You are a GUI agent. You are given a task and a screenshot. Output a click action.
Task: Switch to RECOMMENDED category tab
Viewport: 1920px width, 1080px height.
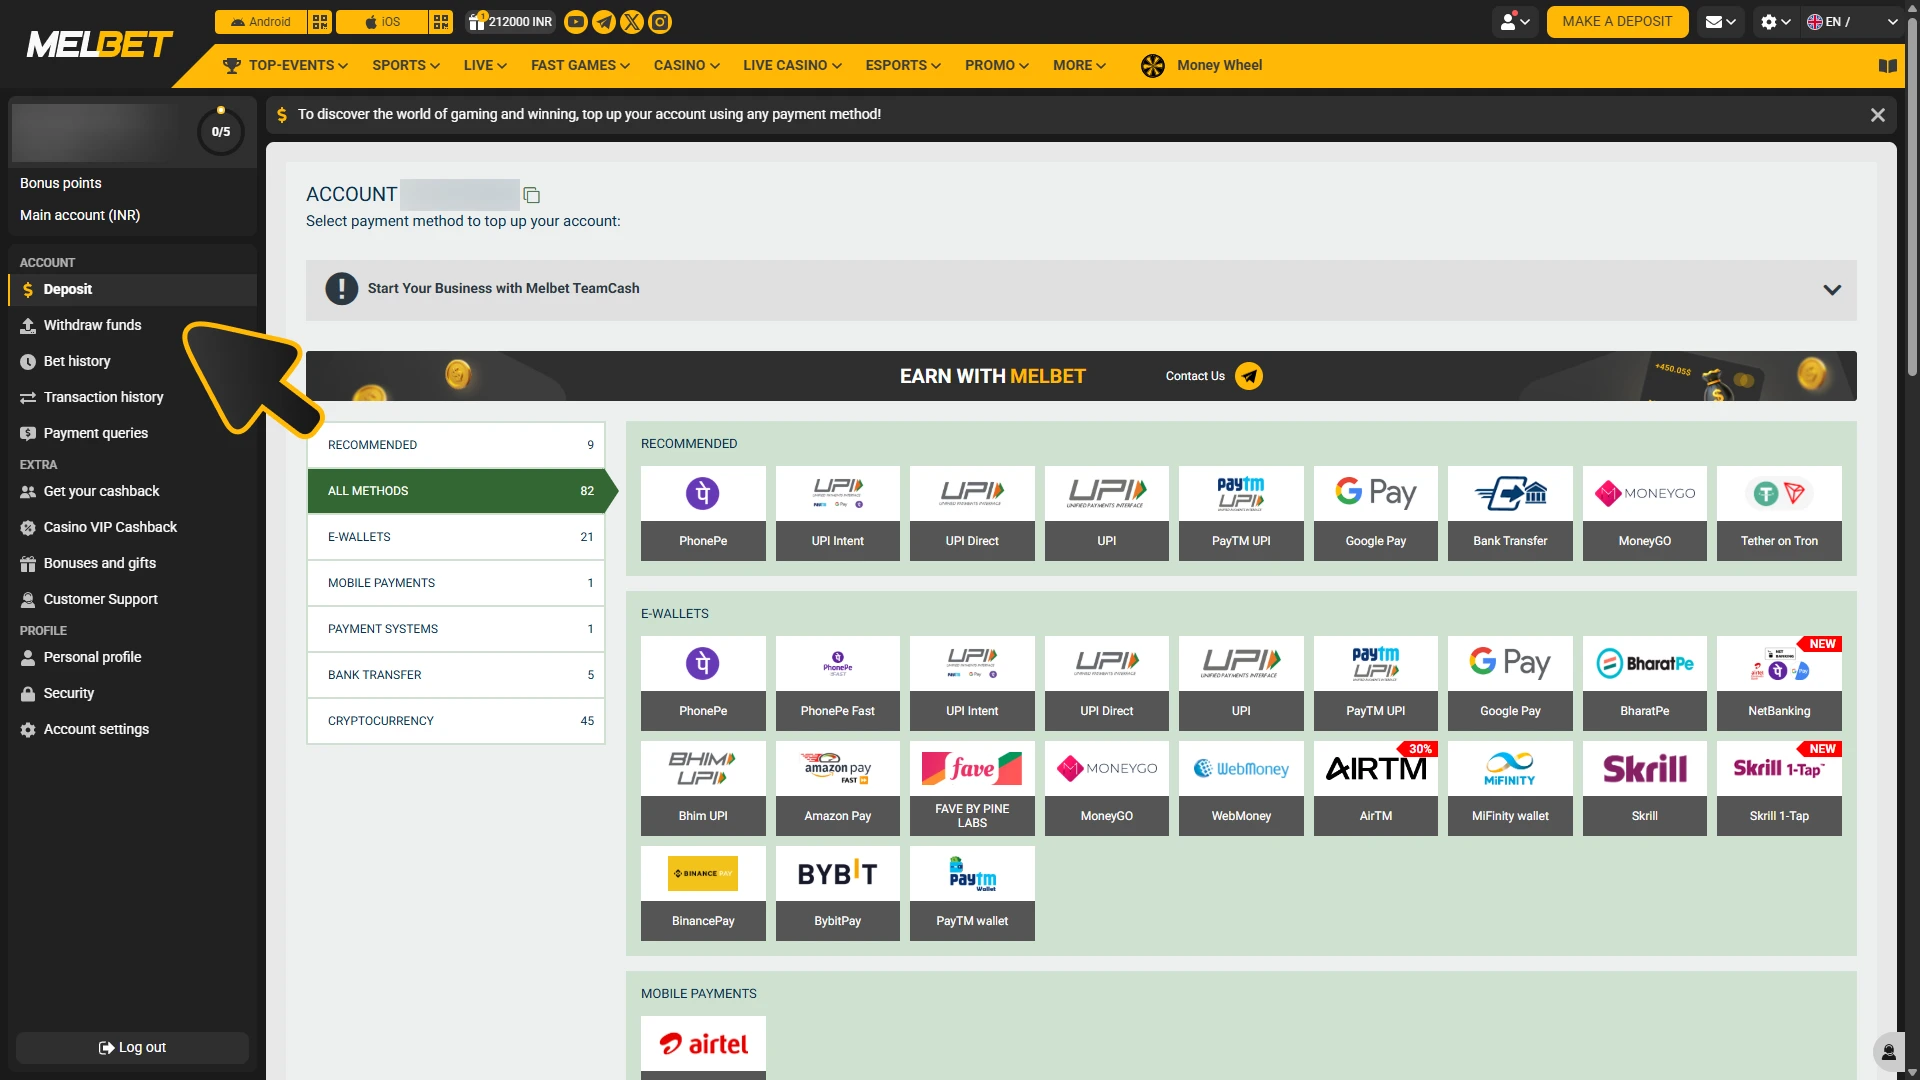tap(456, 445)
